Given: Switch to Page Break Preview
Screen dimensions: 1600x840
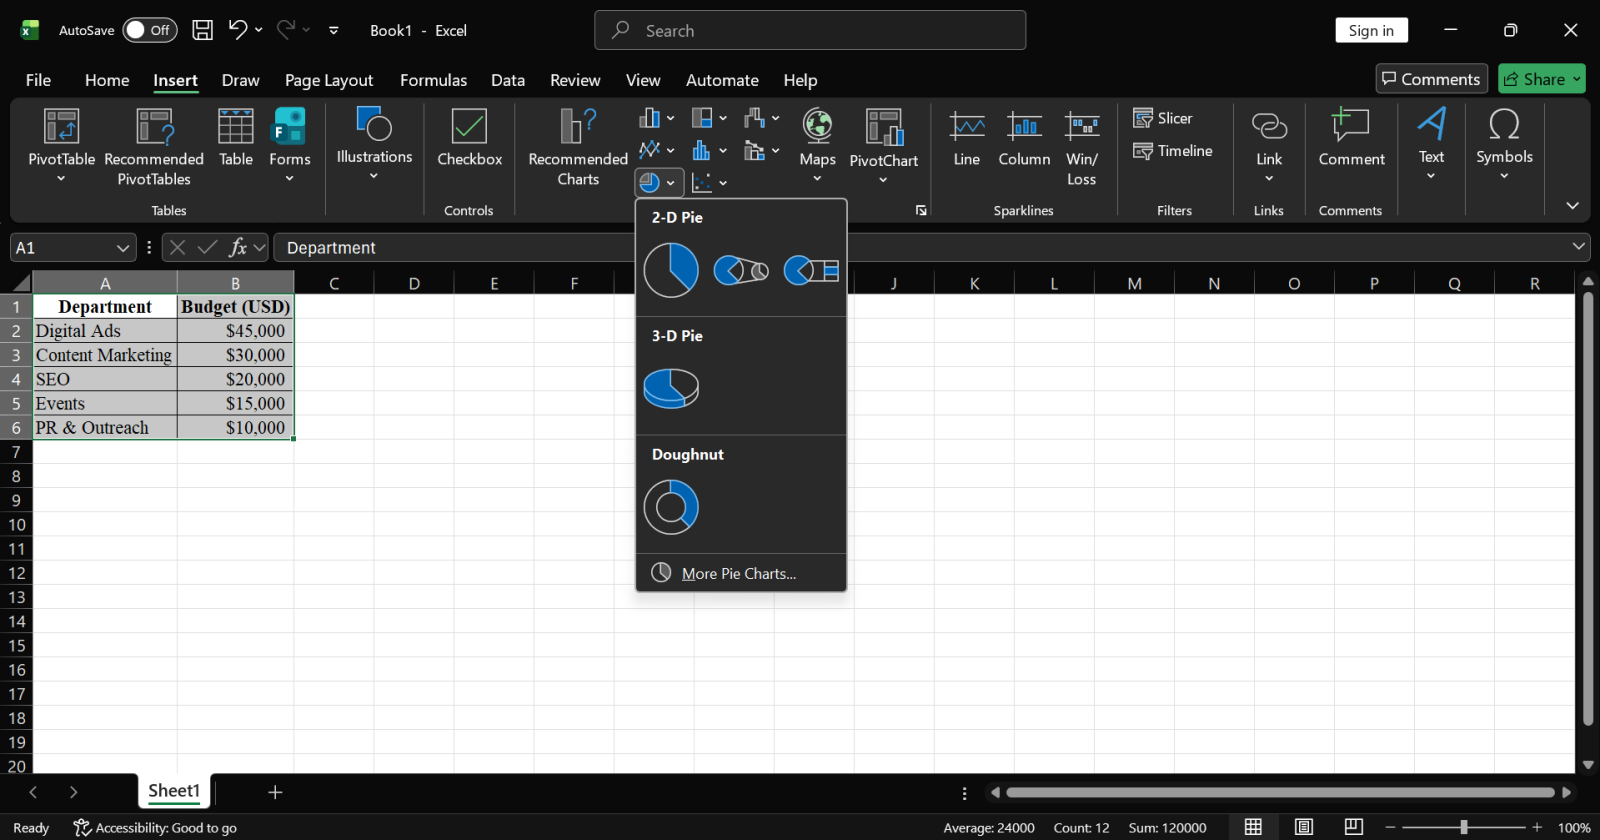Looking at the screenshot, I should coord(1353,827).
